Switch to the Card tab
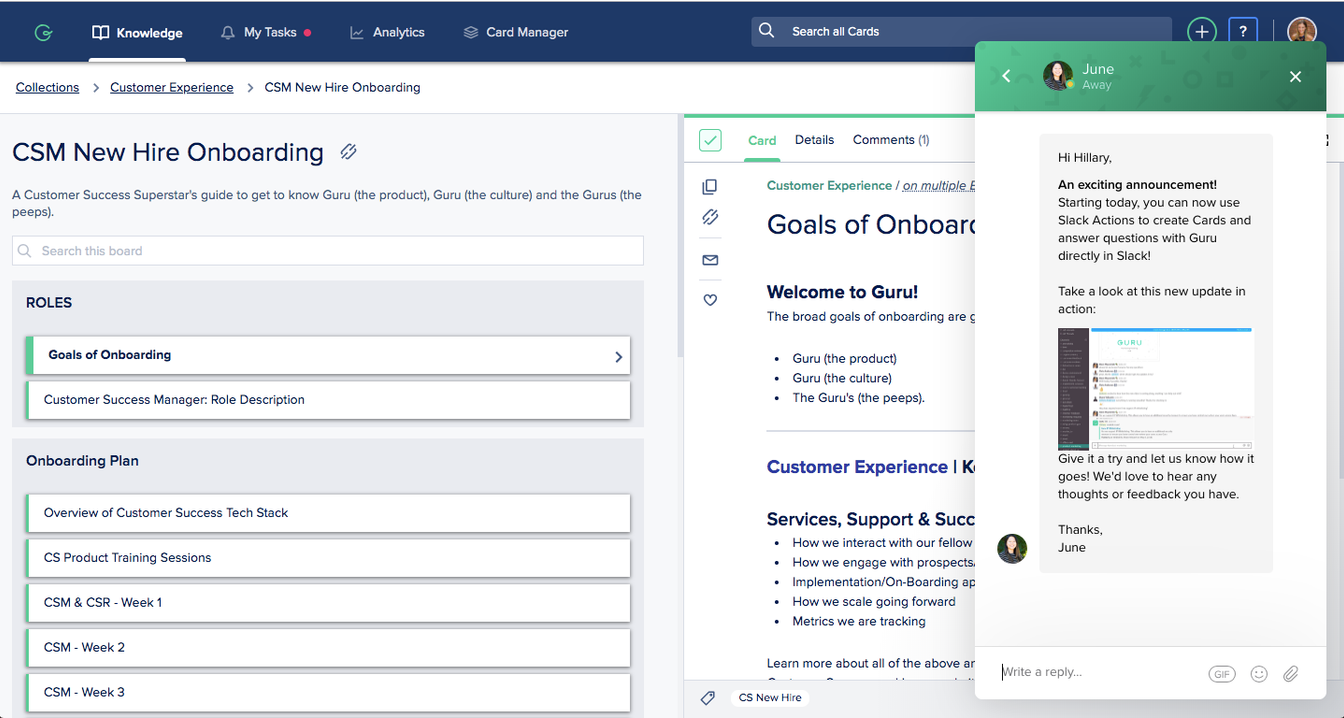The image size is (1344, 718). point(762,140)
